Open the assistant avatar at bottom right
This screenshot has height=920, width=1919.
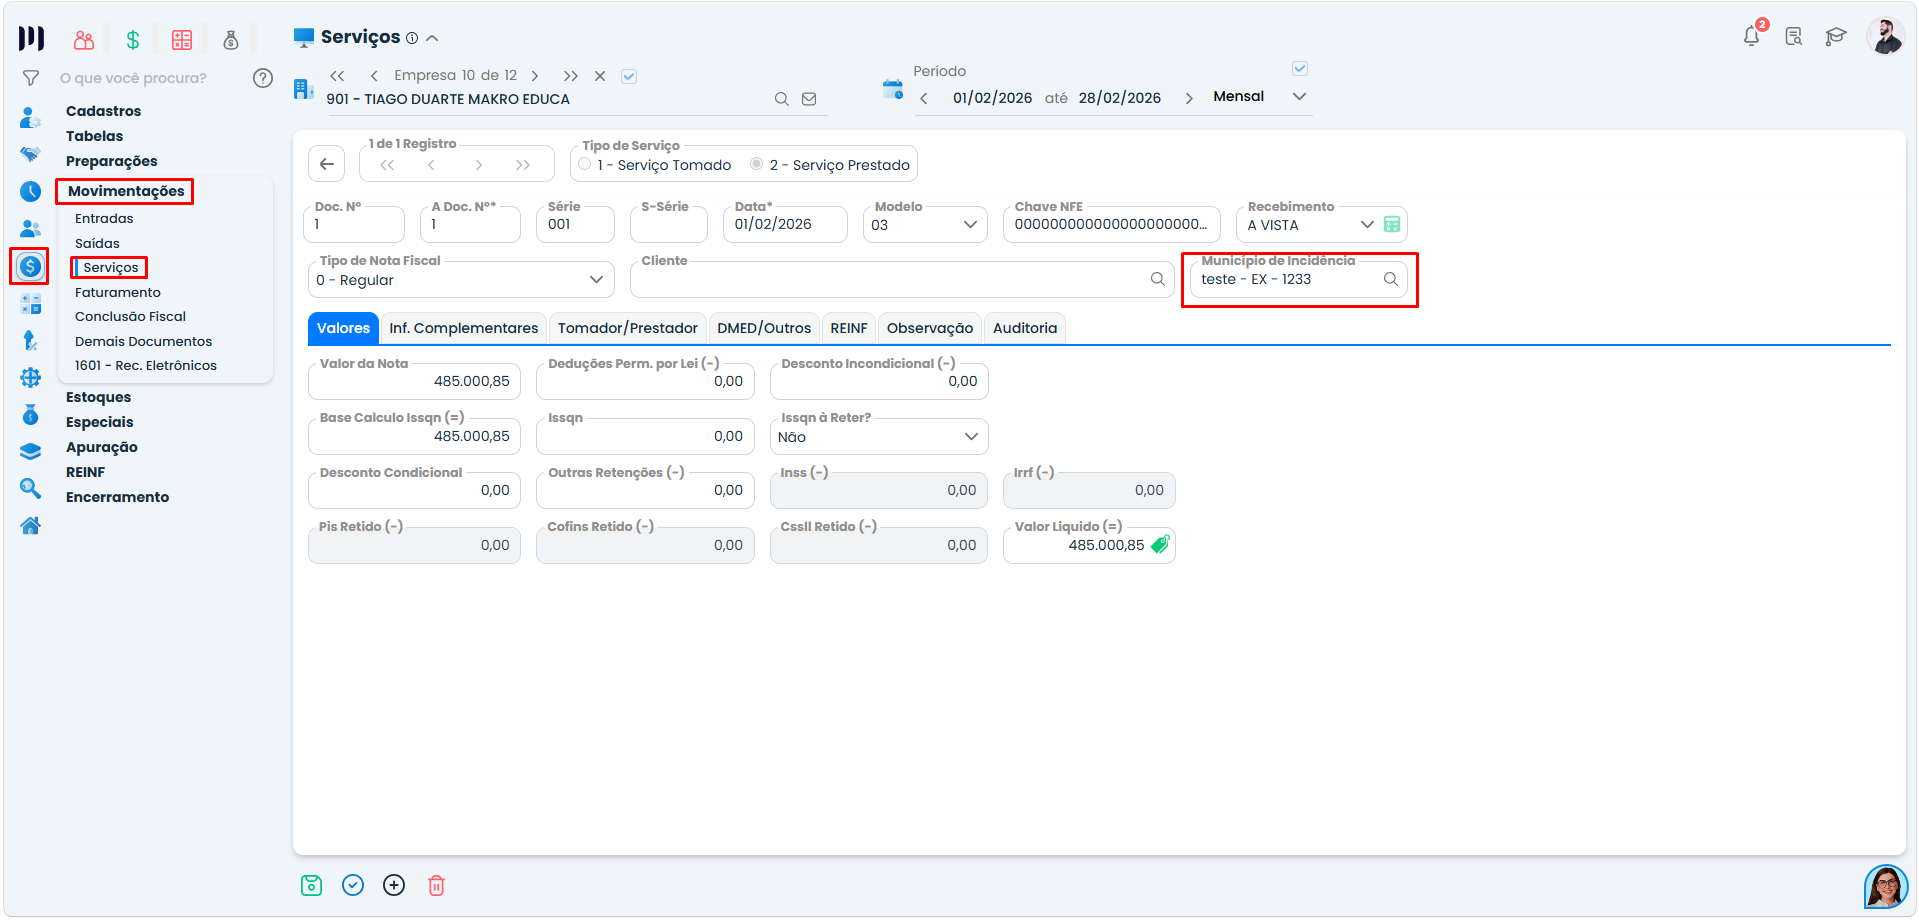[x=1886, y=886]
